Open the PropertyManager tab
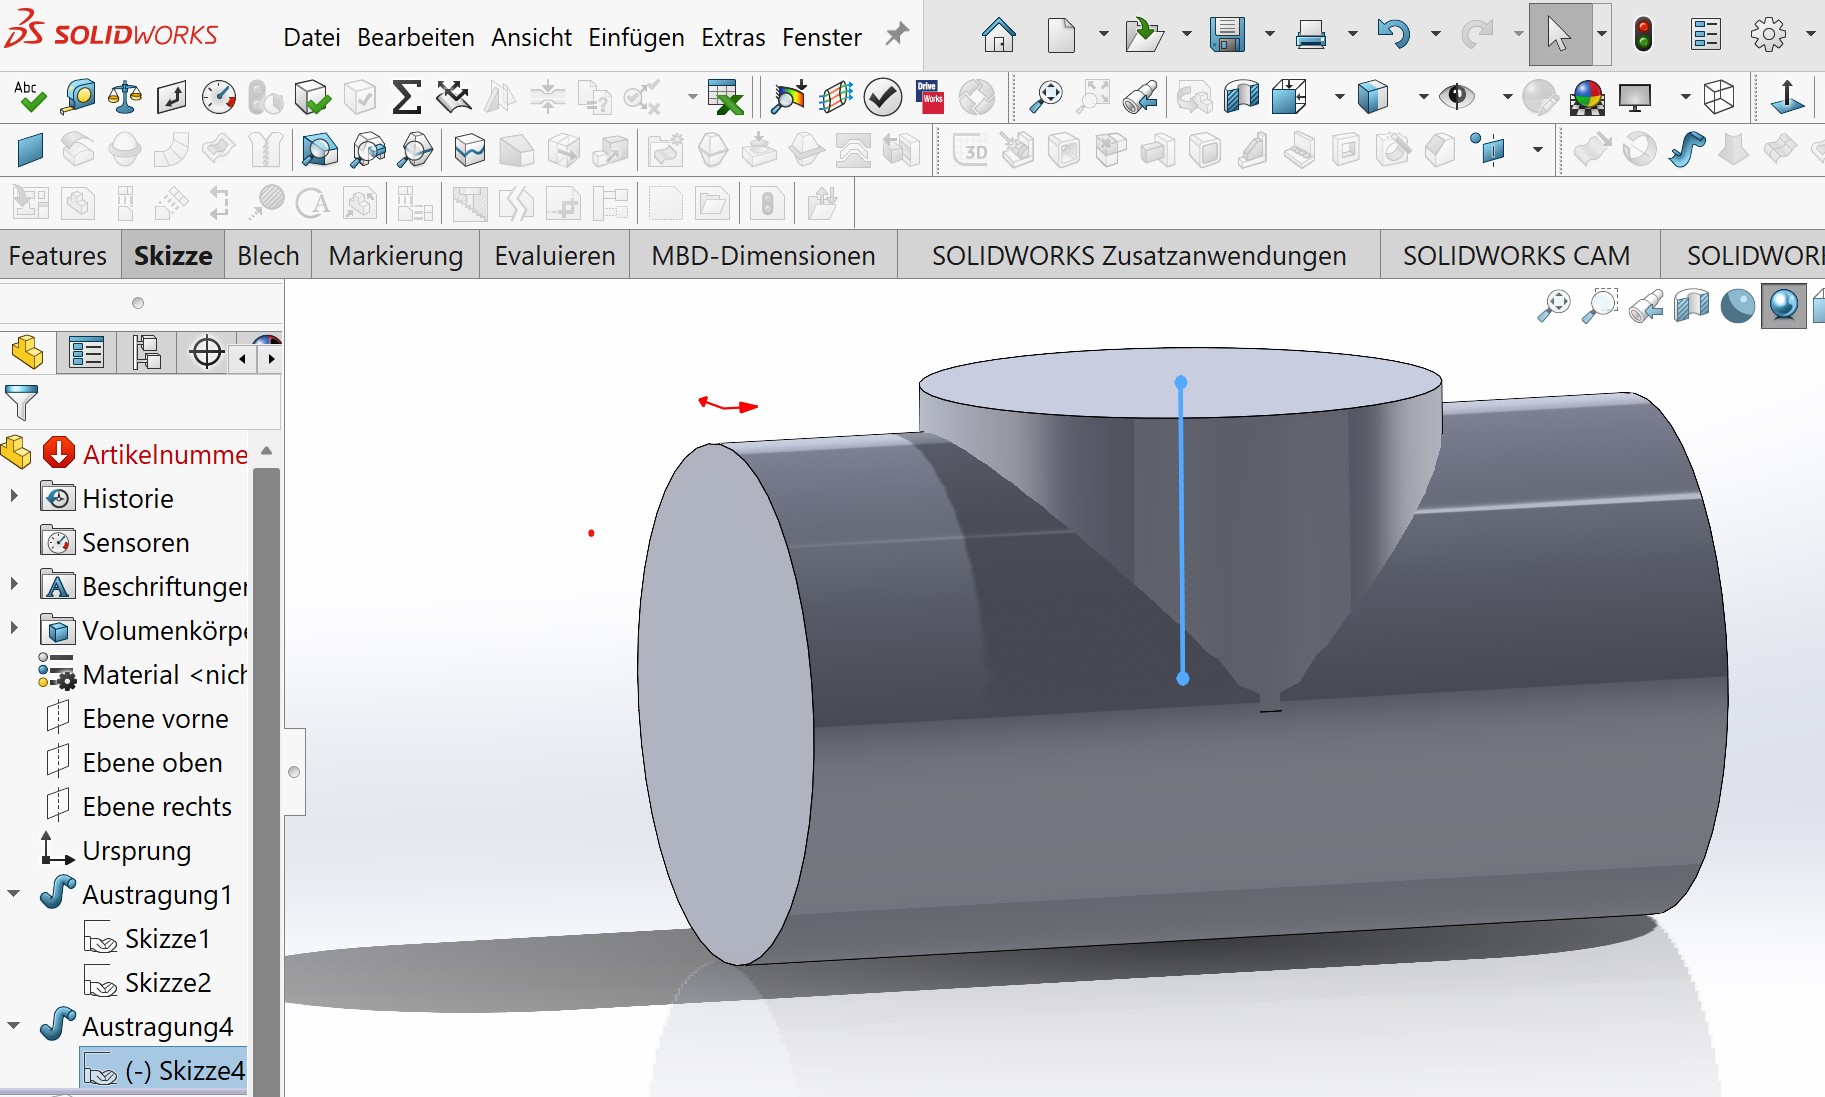Screen dimensions: 1825x1097 [87, 353]
